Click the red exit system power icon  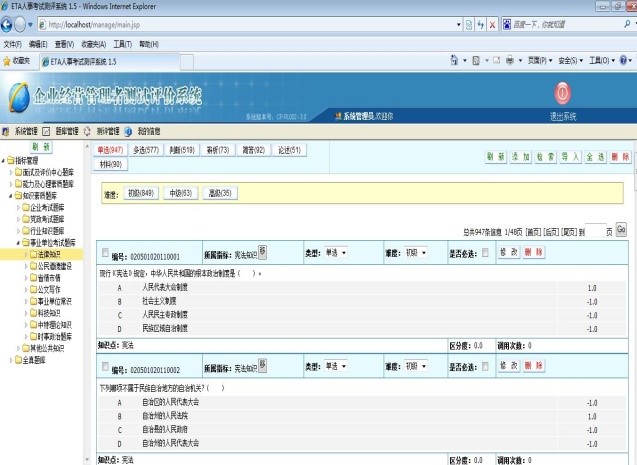[x=563, y=93]
